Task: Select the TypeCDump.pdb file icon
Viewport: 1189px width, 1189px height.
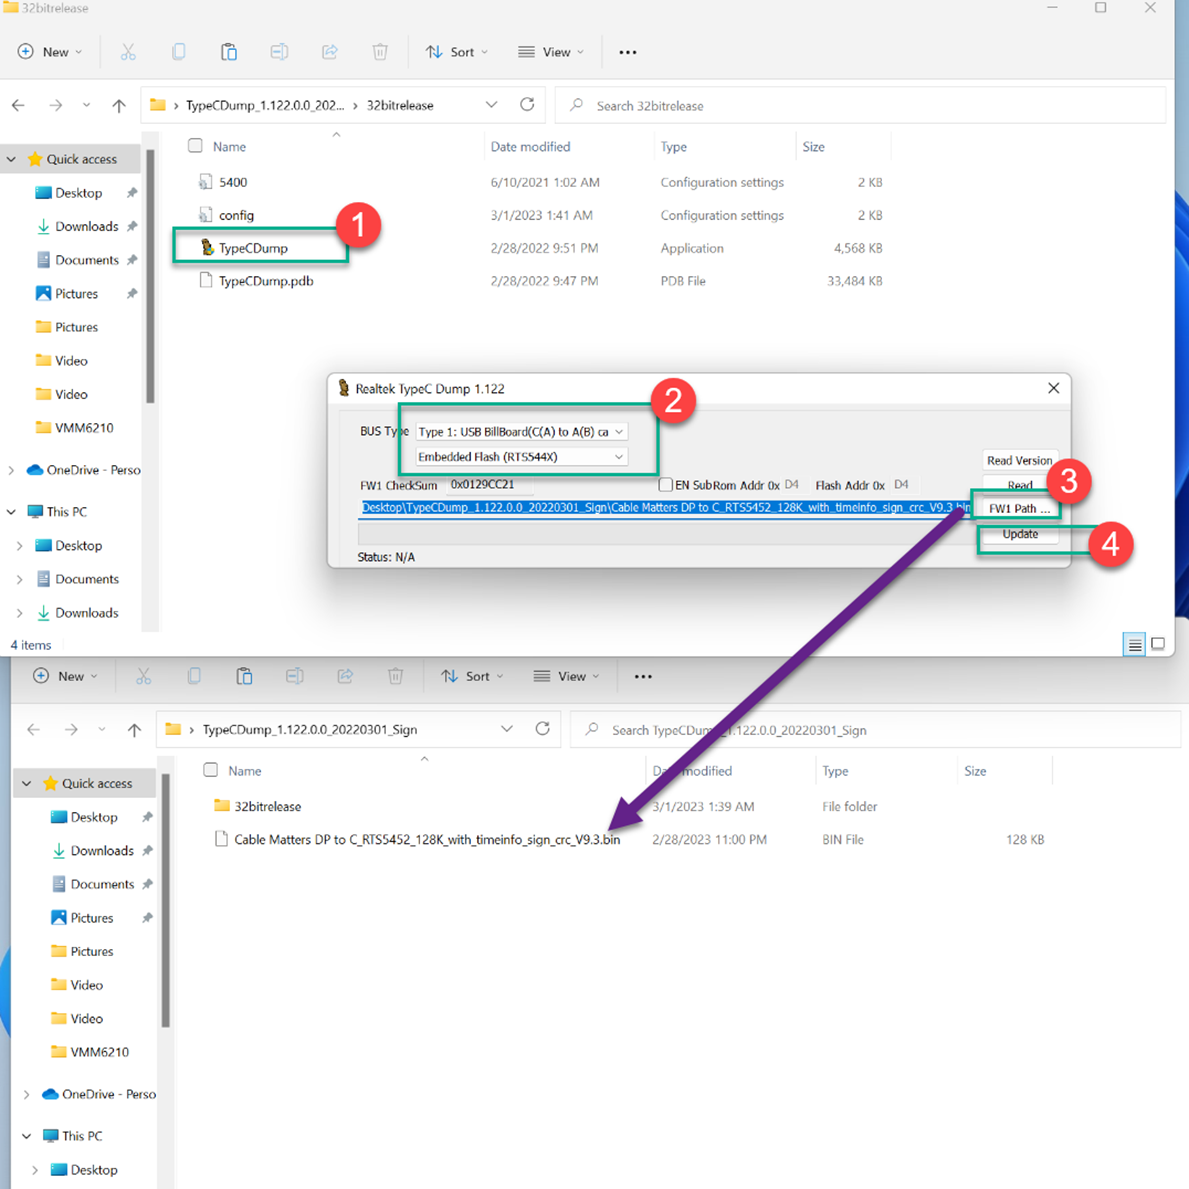Action: (x=205, y=281)
